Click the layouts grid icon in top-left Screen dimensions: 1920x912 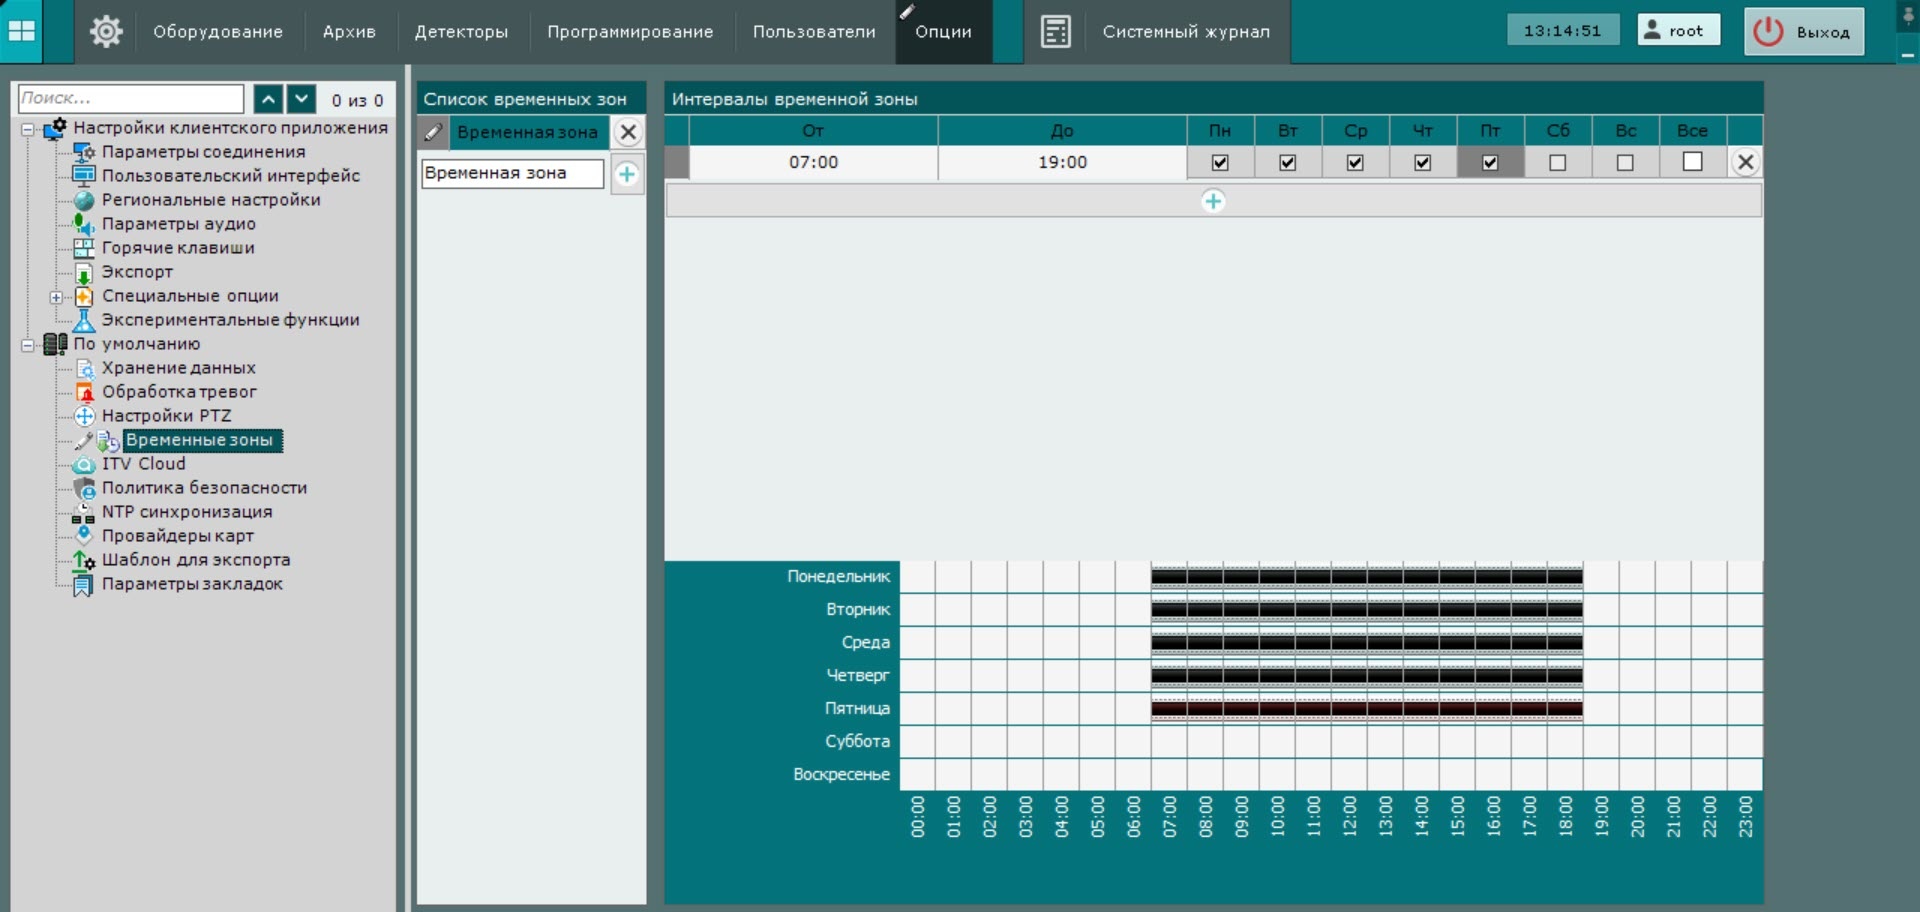(22, 31)
